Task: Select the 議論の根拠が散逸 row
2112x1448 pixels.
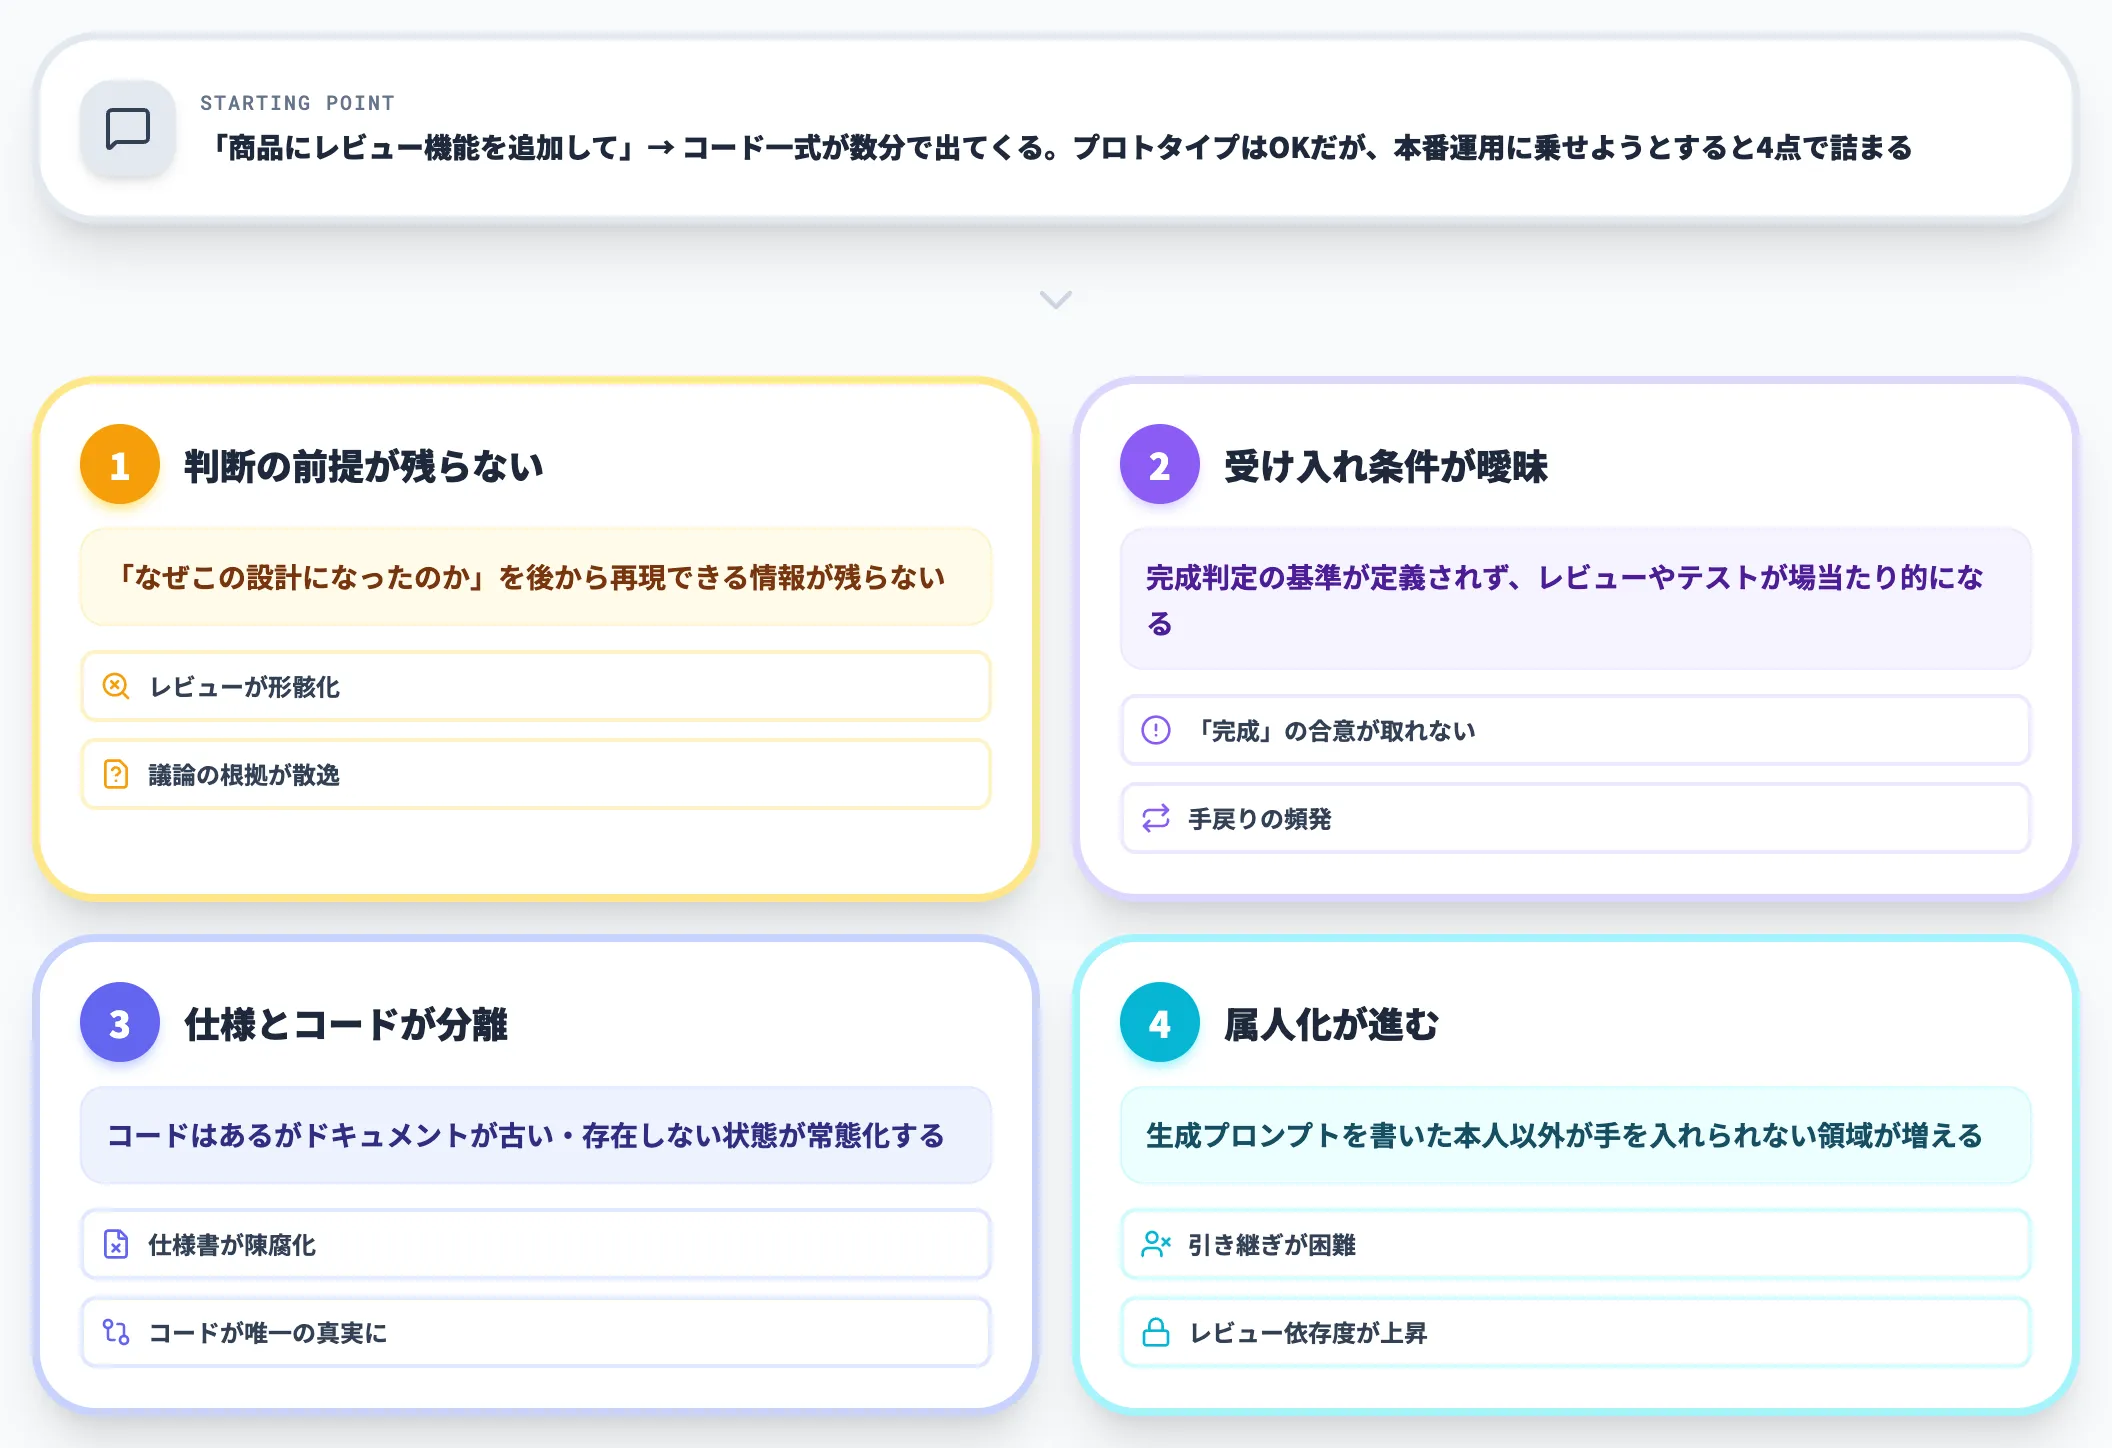Action: 536,774
